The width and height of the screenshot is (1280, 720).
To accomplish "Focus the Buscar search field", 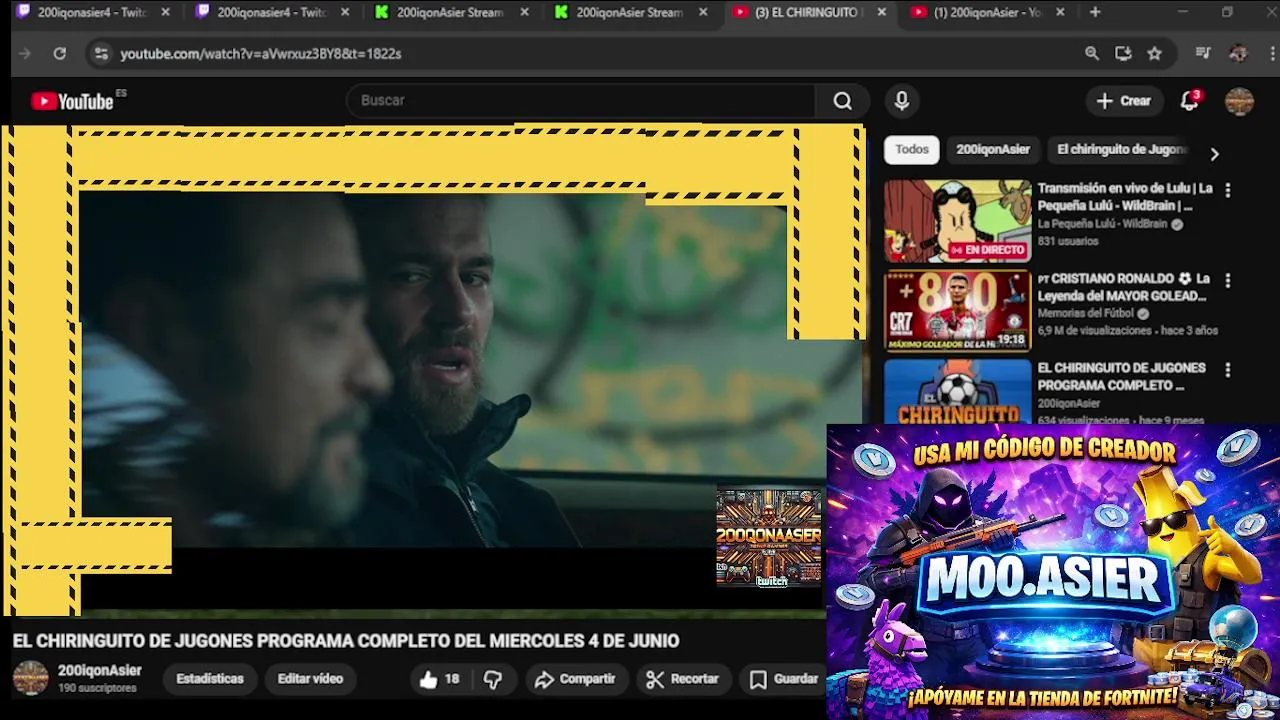I will pyautogui.click(x=581, y=101).
